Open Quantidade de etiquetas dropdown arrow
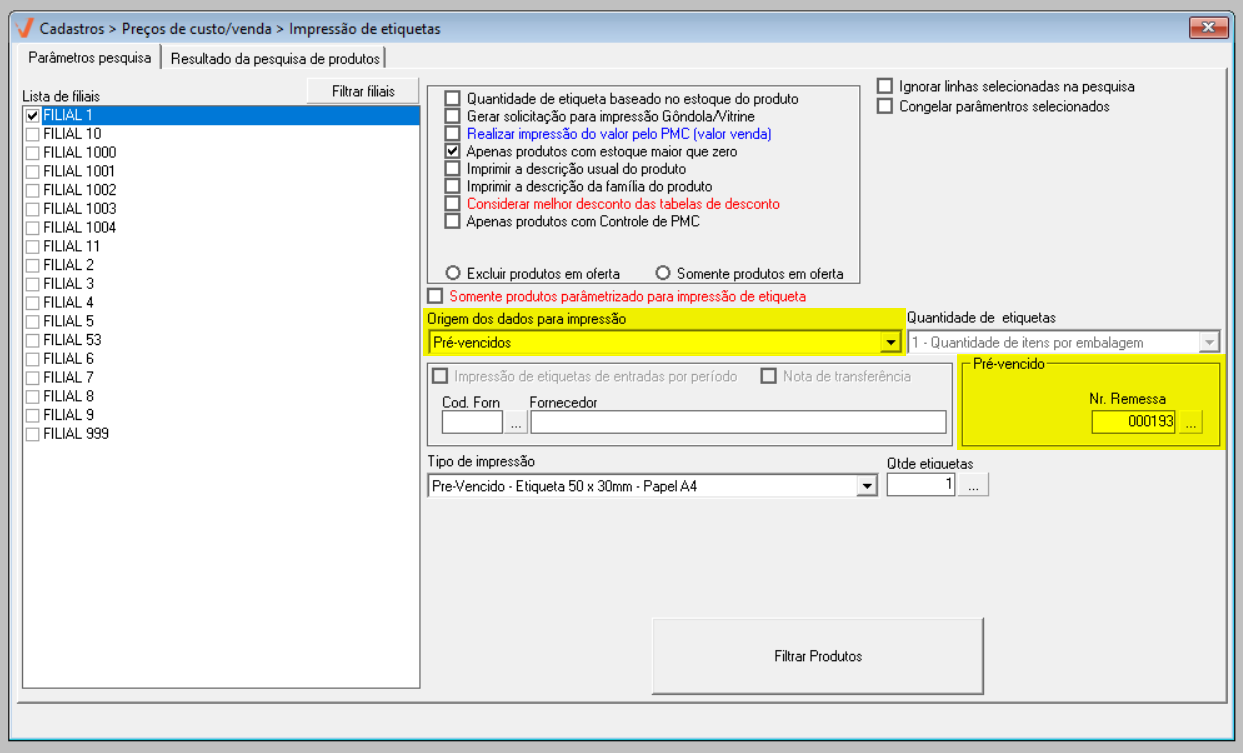Image resolution: width=1243 pixels, height=753 pixels. (x=1209, y=342)
